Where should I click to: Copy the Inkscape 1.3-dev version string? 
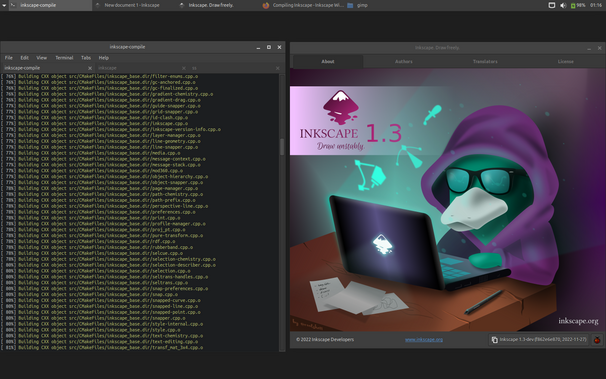coord(539,340)
